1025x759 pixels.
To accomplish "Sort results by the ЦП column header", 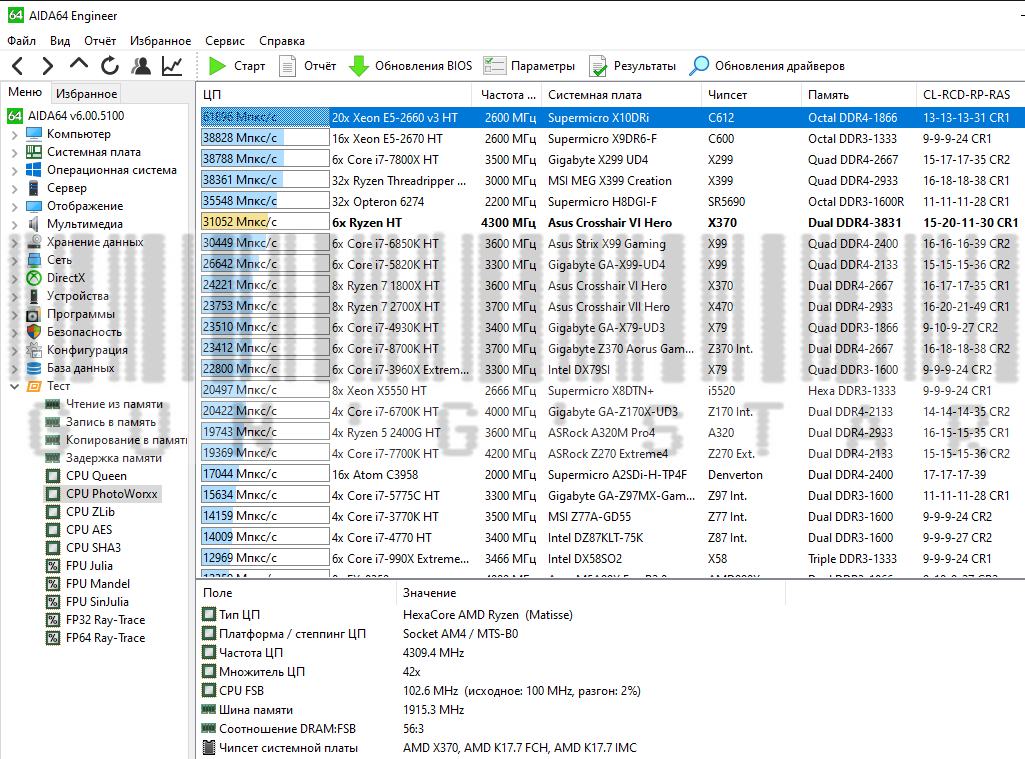I will point(334,95).
